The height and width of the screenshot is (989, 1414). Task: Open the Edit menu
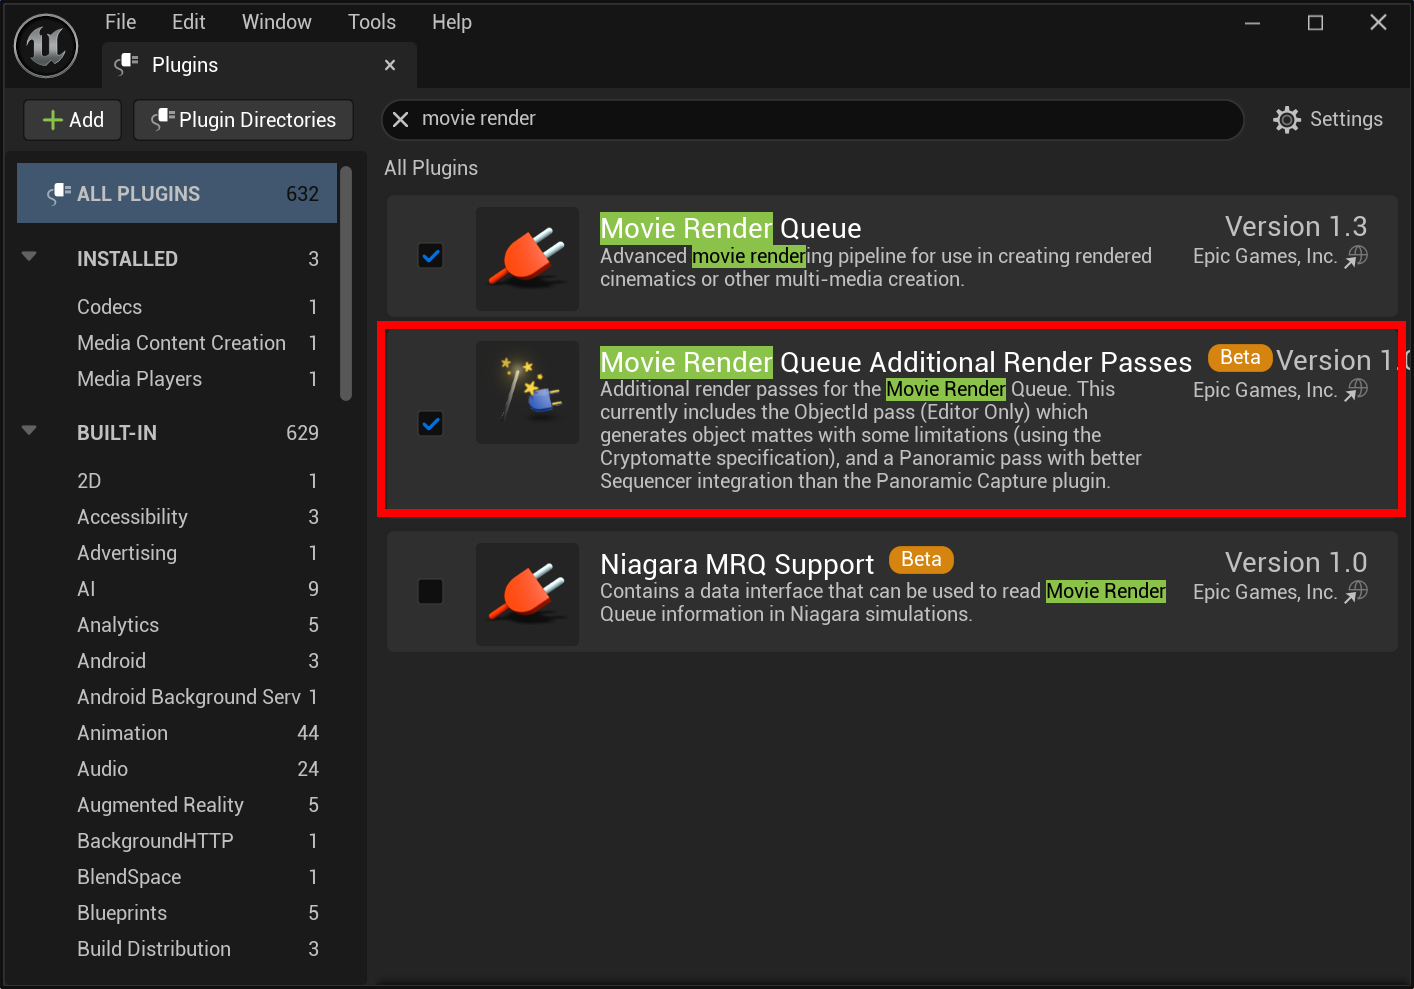188,22
